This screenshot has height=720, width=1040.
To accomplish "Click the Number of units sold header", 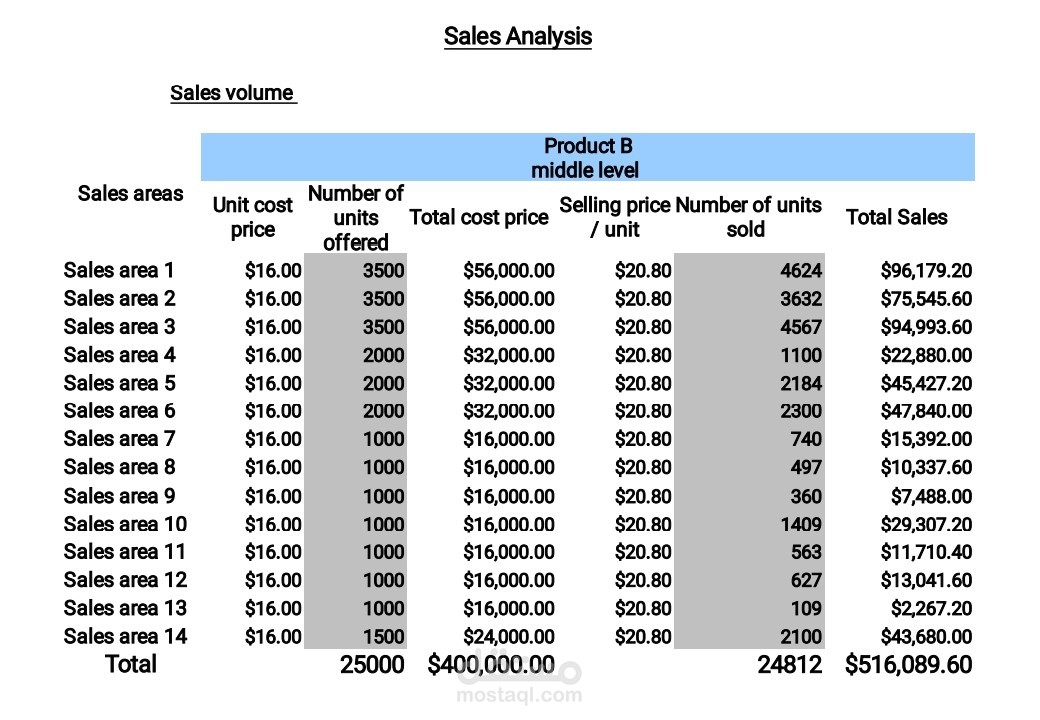I will click(748, 217).
